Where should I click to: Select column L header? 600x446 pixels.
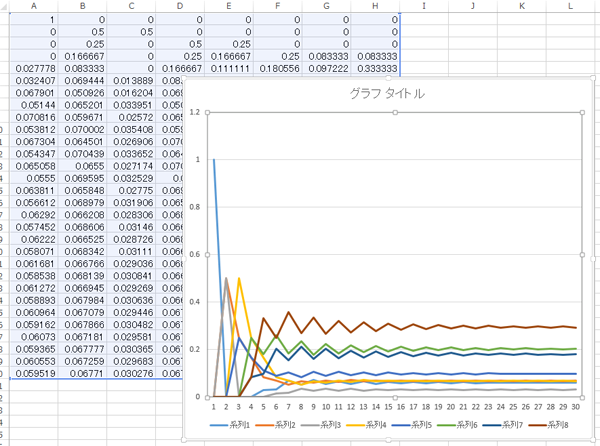click(571, 6)
